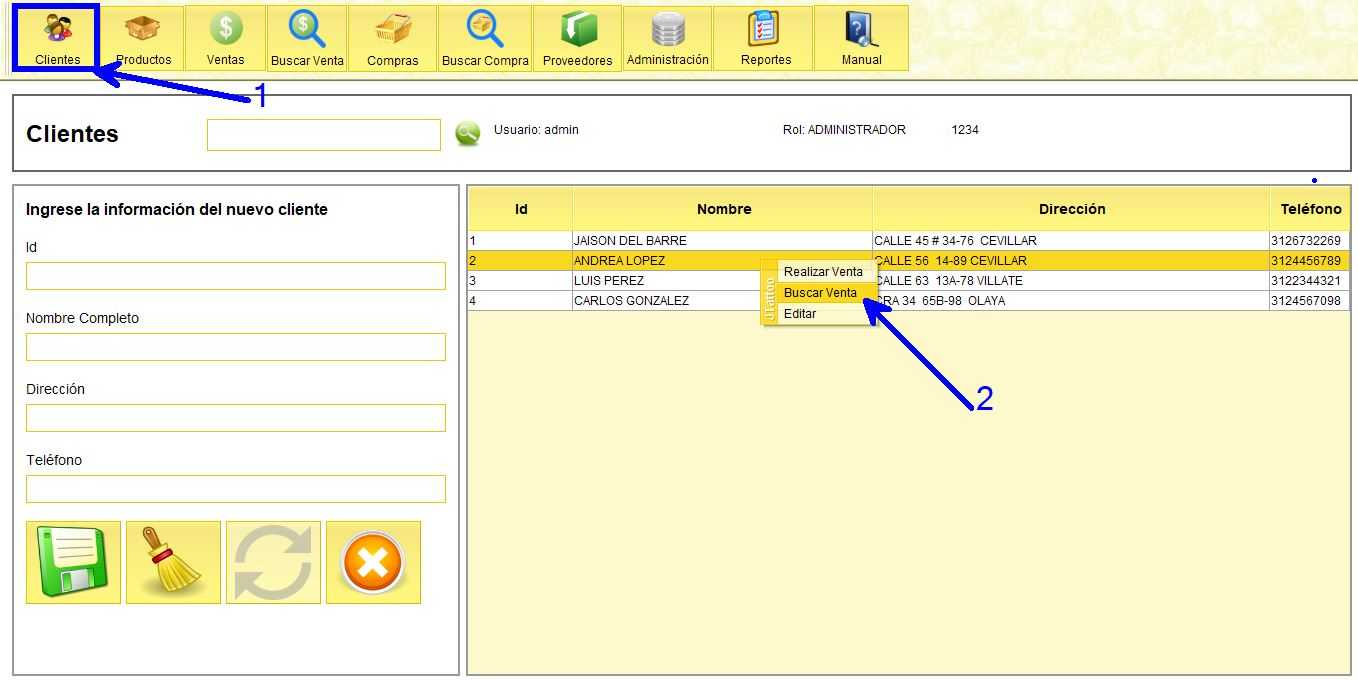Select Editar in the context menu
The height and width of the screenshot is (680, 1358).
(800, 314)
